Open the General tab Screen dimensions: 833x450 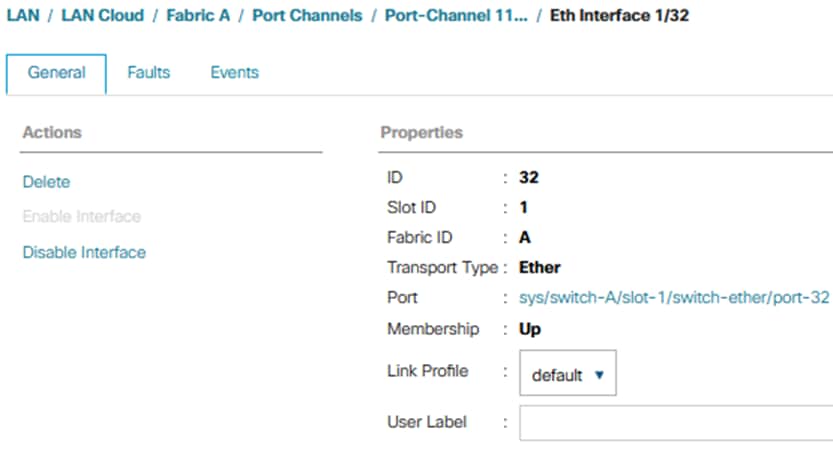coord(56,73)
